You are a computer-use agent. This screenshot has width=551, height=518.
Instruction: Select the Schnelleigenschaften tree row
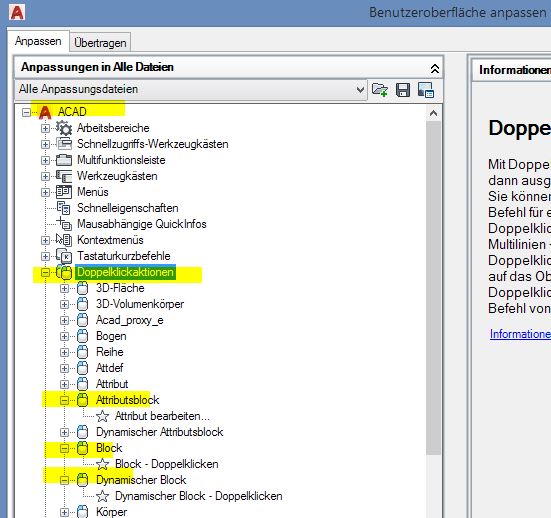pos(128,208)
